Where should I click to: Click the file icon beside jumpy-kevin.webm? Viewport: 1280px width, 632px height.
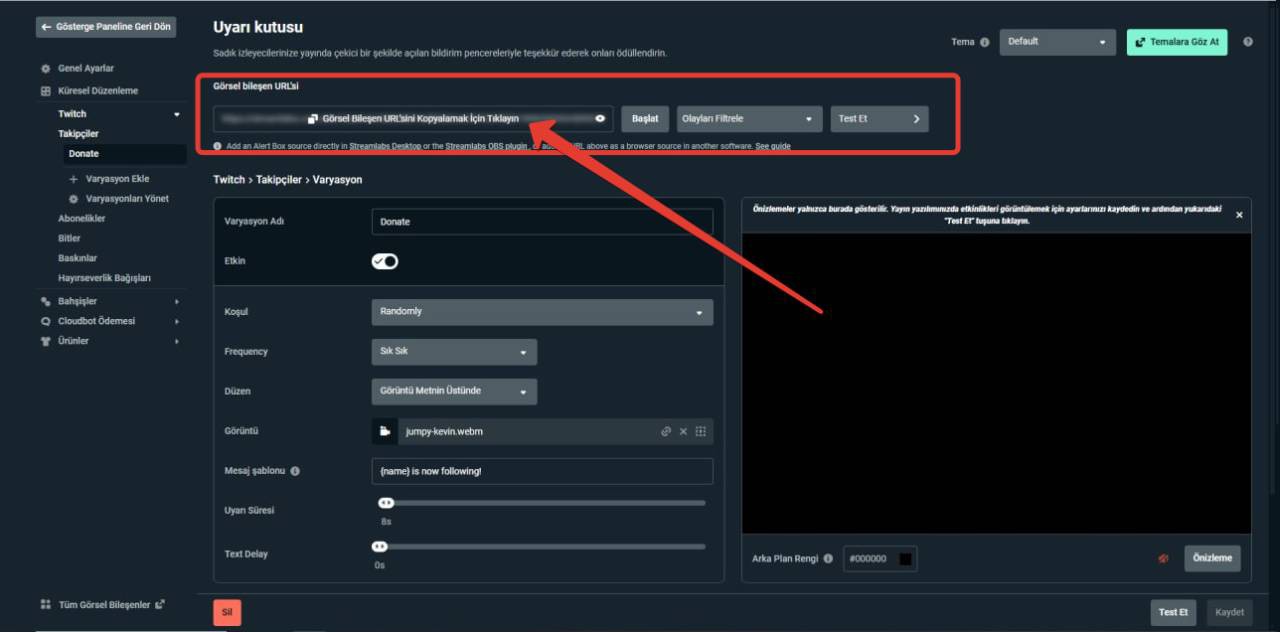(x=384, y=431)
